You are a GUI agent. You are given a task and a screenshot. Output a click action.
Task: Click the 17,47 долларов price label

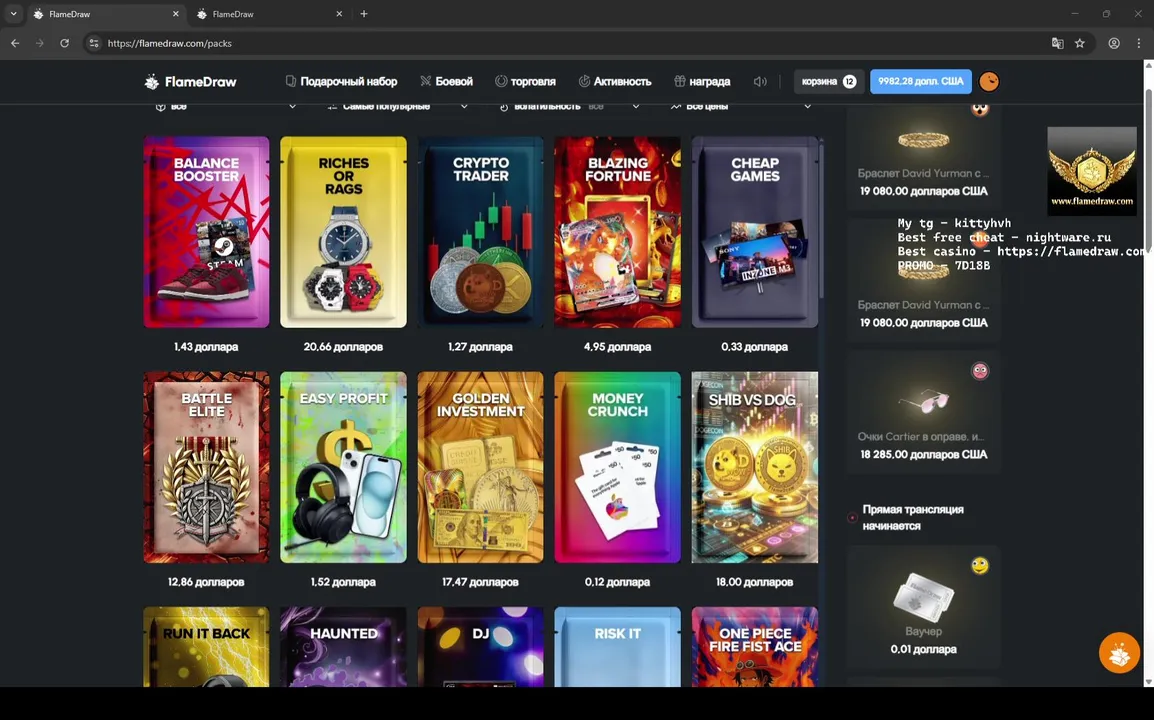coord(481,582)
